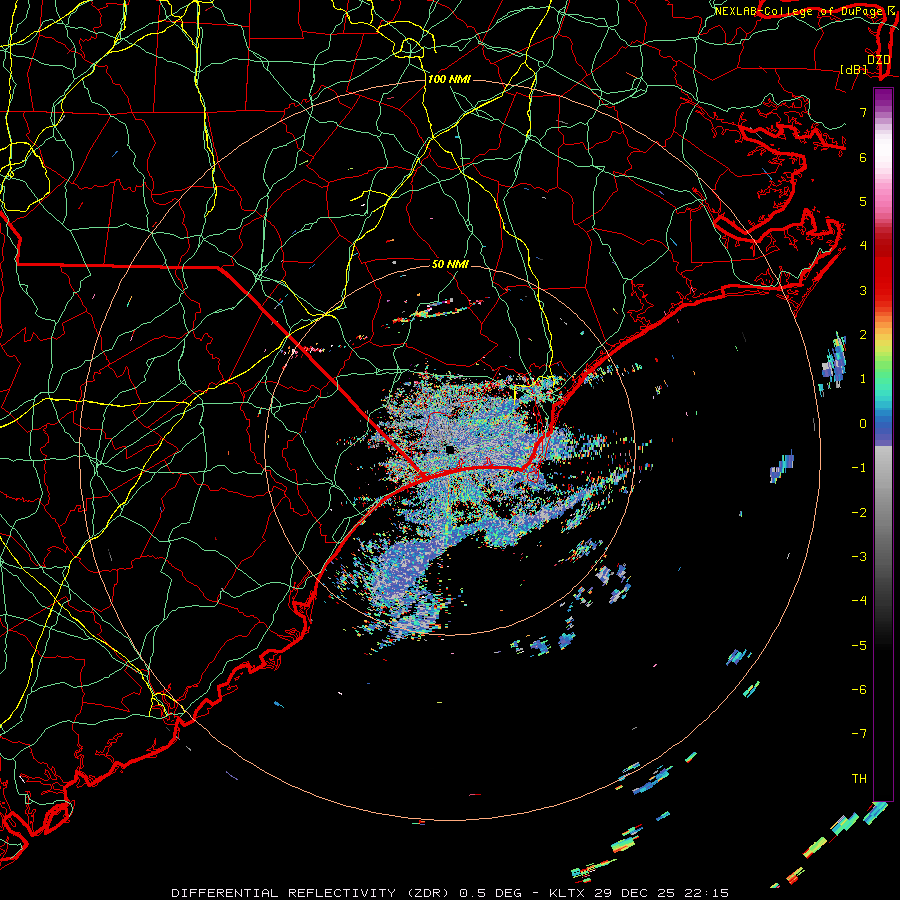Click the -5 value on the color scale
The width and height of the screenshot is (900, 900).
[859, 645]
